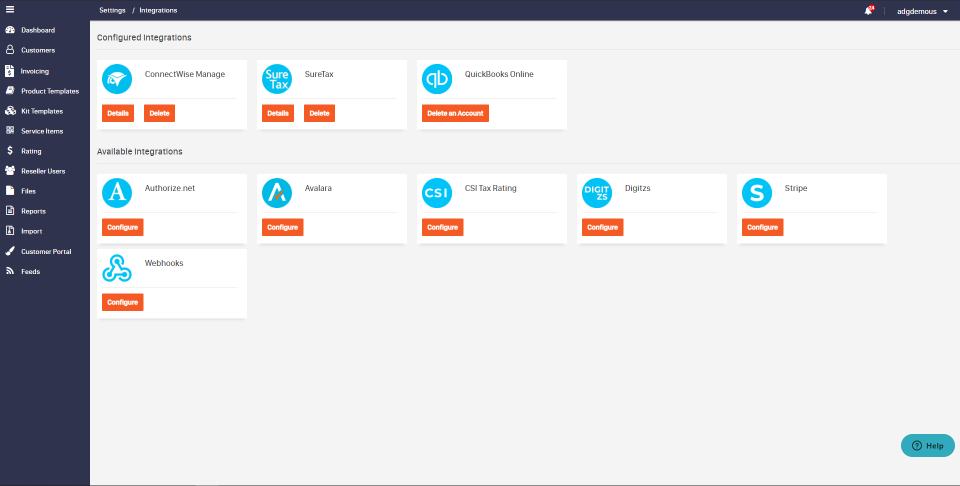Click the Reports sheet icon
960x486 pixels.
point(10,211)
